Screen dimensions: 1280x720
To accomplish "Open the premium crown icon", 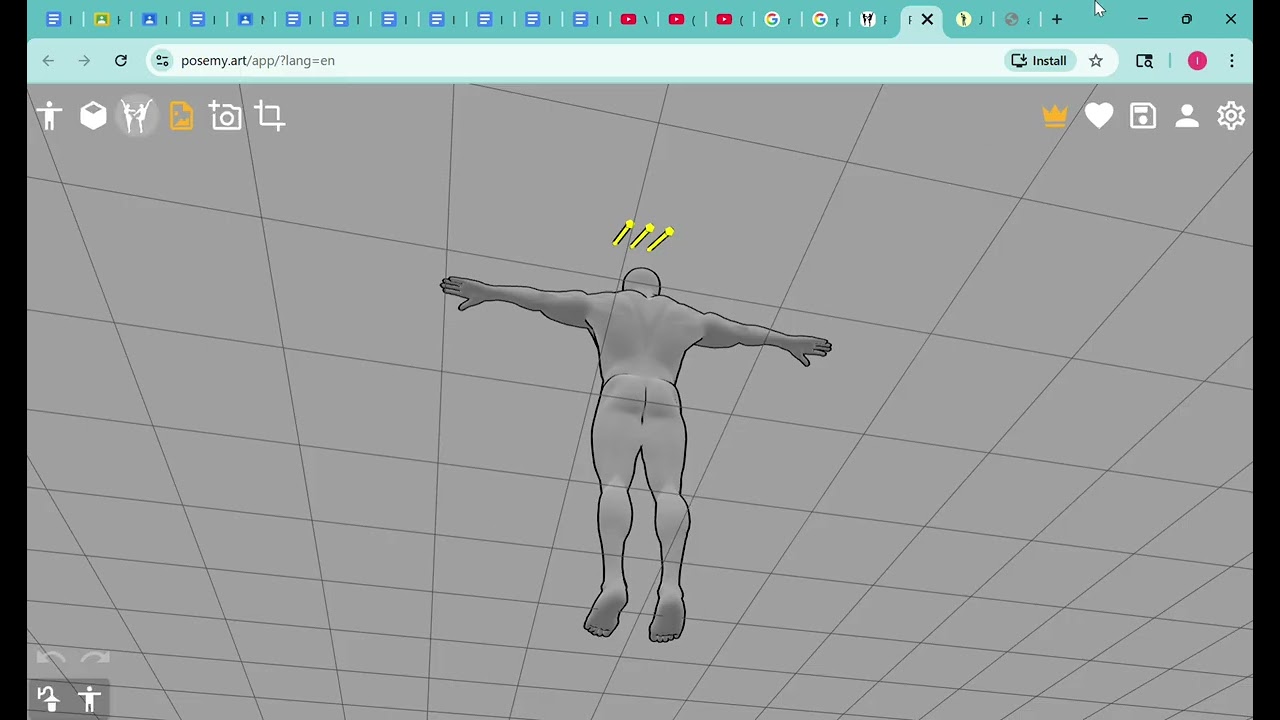I will pyautogui.click(x=1055, y=116).
